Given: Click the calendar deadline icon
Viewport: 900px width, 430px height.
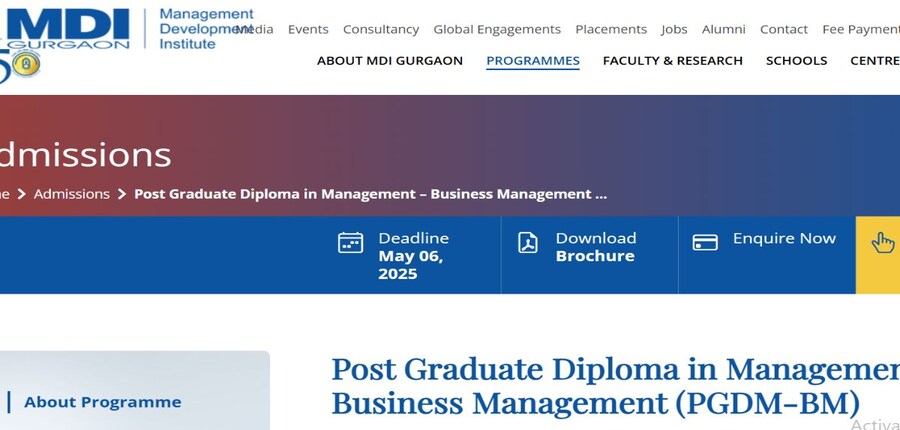Looking at the screenshot, I should (350, 243).
